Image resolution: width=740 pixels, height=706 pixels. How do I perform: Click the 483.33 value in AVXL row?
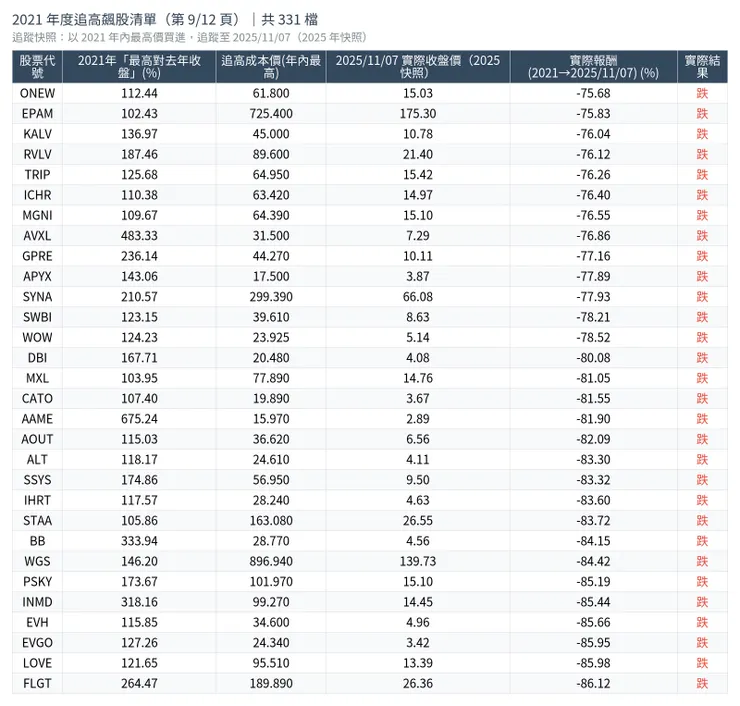(139, 235)
